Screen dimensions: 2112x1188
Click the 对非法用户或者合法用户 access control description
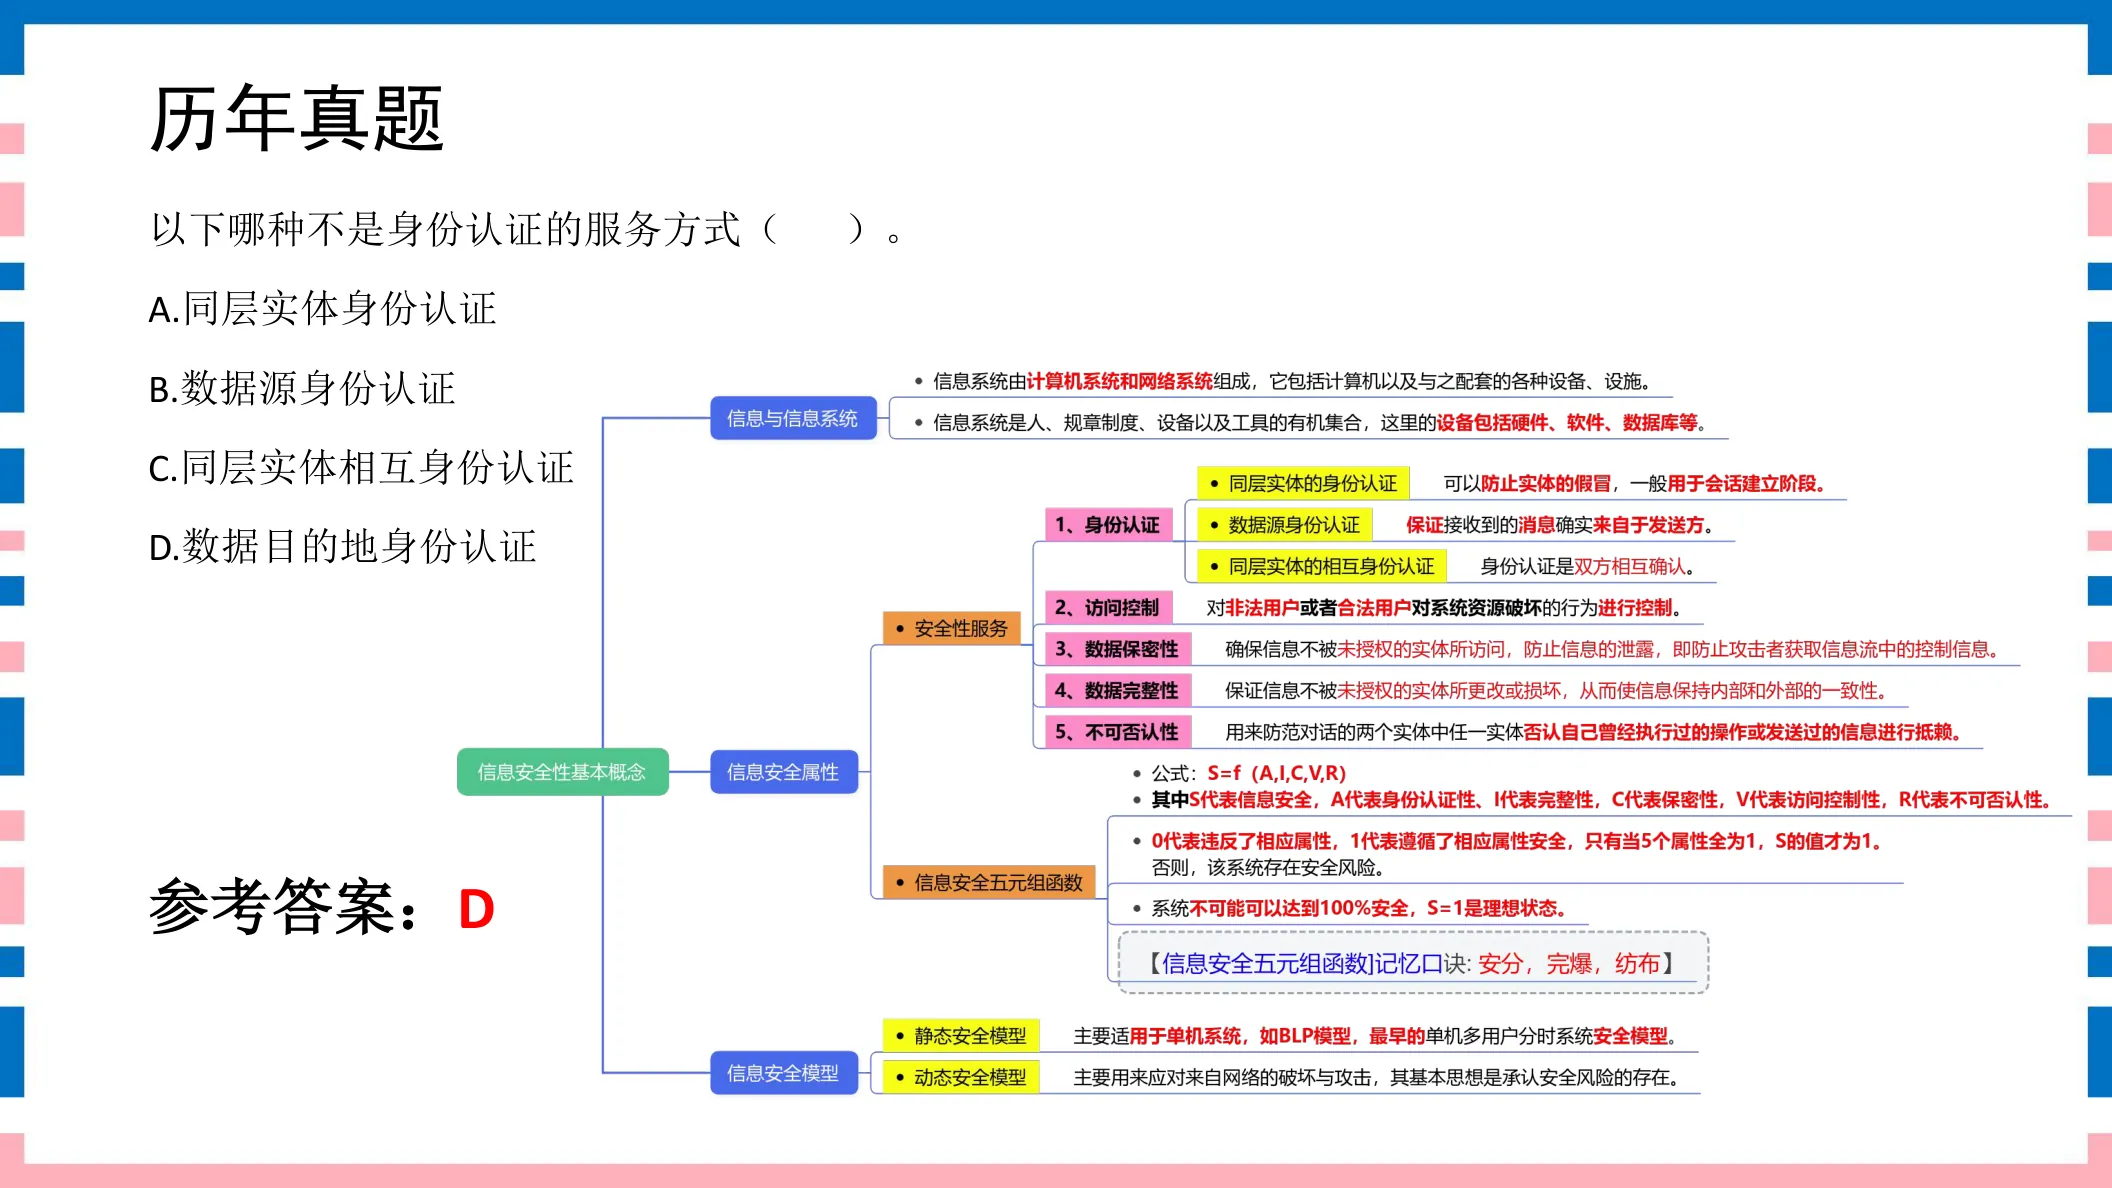pos(1444,607)
